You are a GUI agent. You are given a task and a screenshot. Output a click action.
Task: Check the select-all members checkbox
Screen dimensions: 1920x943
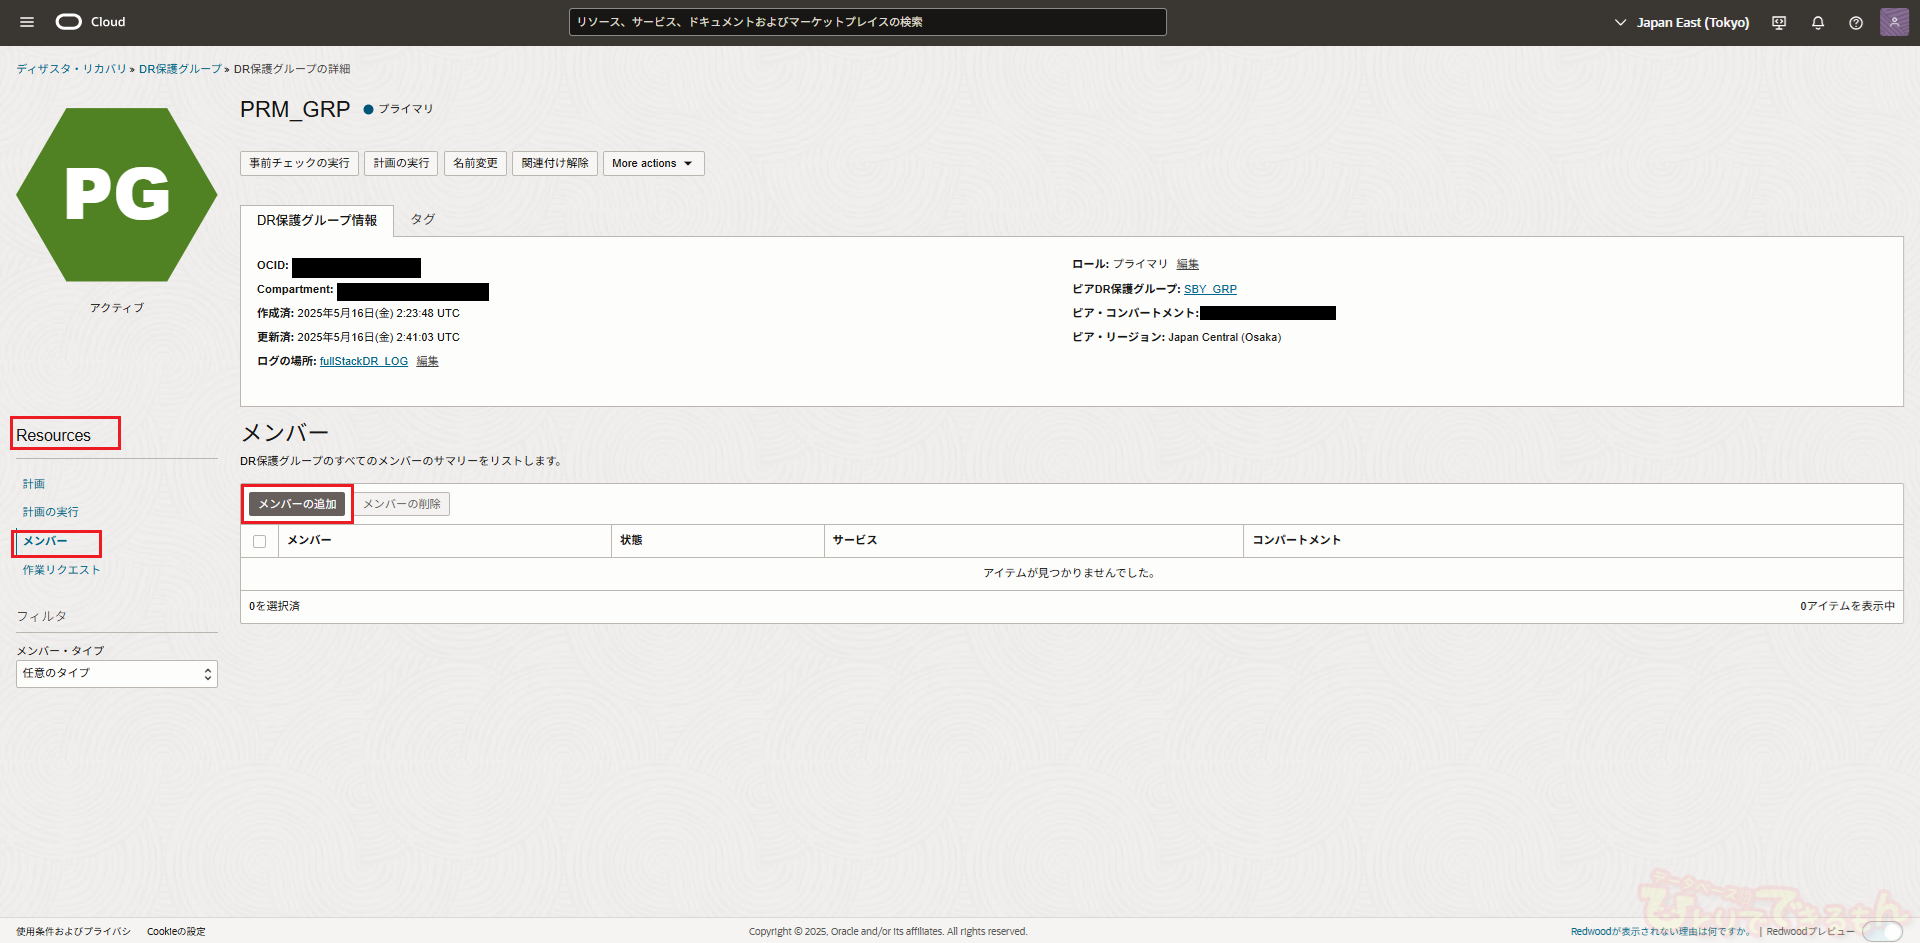pos(260,541)
